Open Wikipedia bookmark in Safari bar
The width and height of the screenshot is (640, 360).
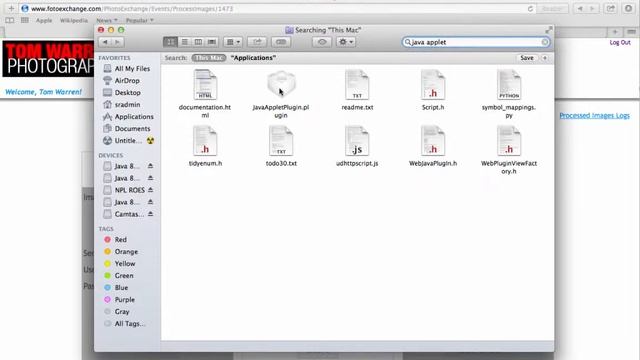tap(73, 20)
